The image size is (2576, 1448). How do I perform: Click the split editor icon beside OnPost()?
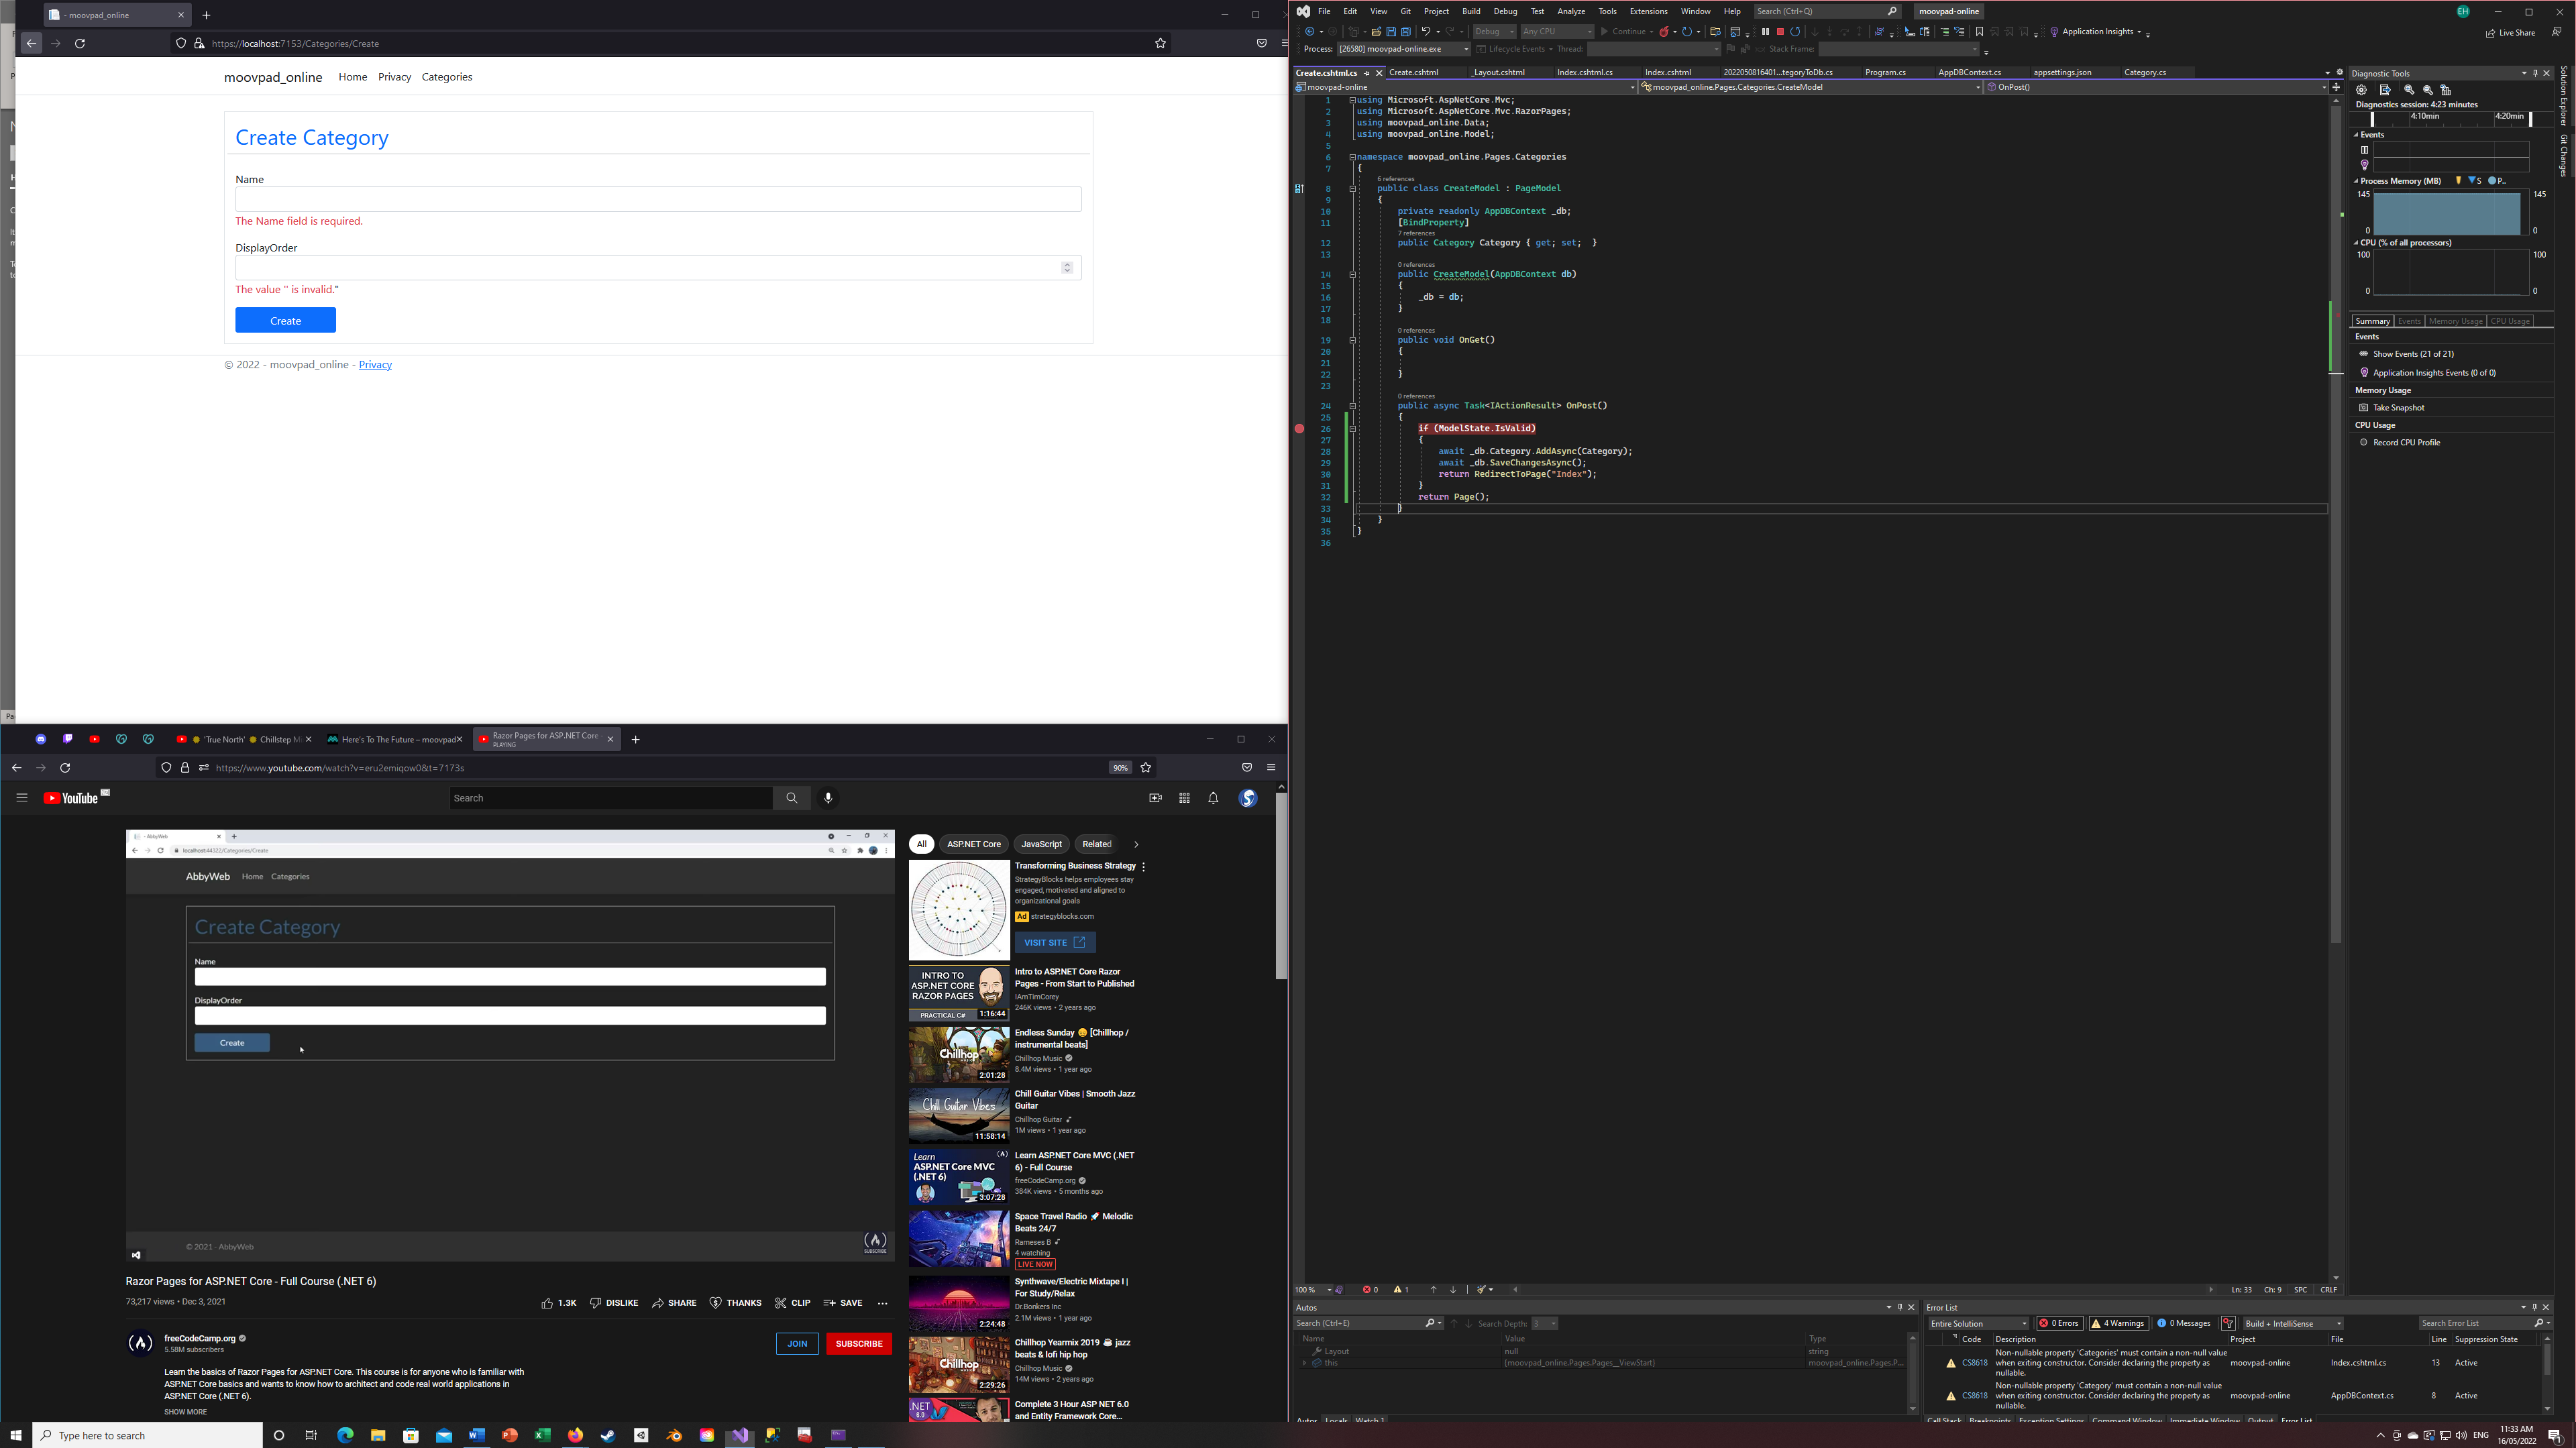tap(2336, 87)
